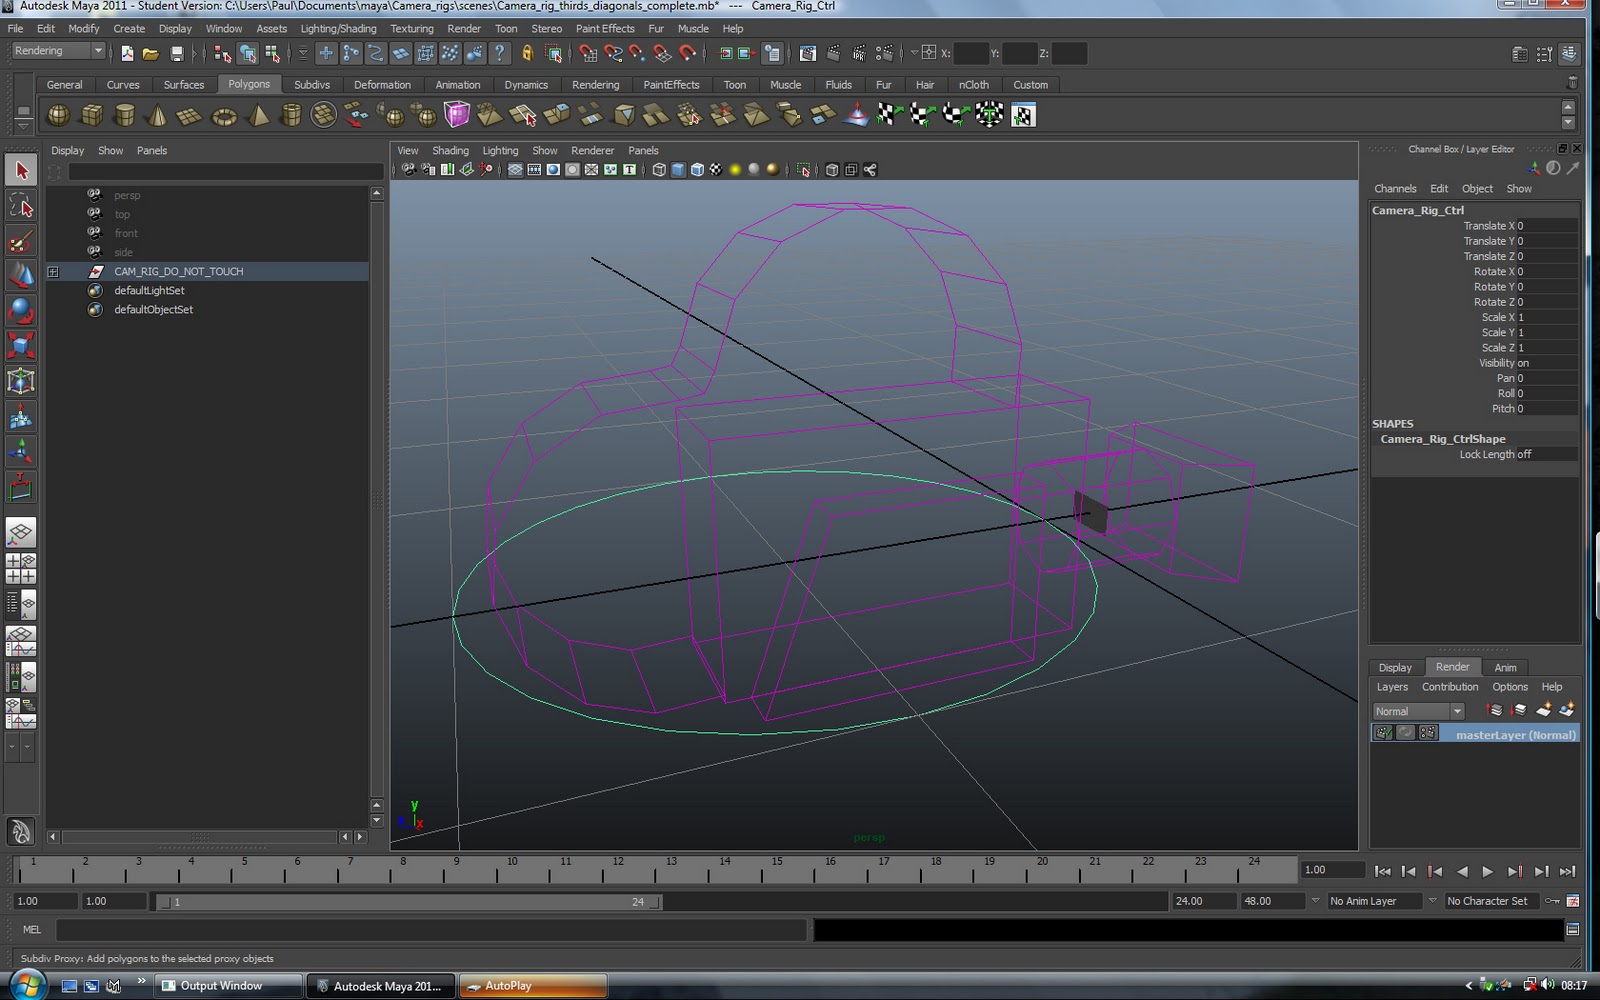
Task: Select the Lasso selection tool
Action: tap(21, 206)
